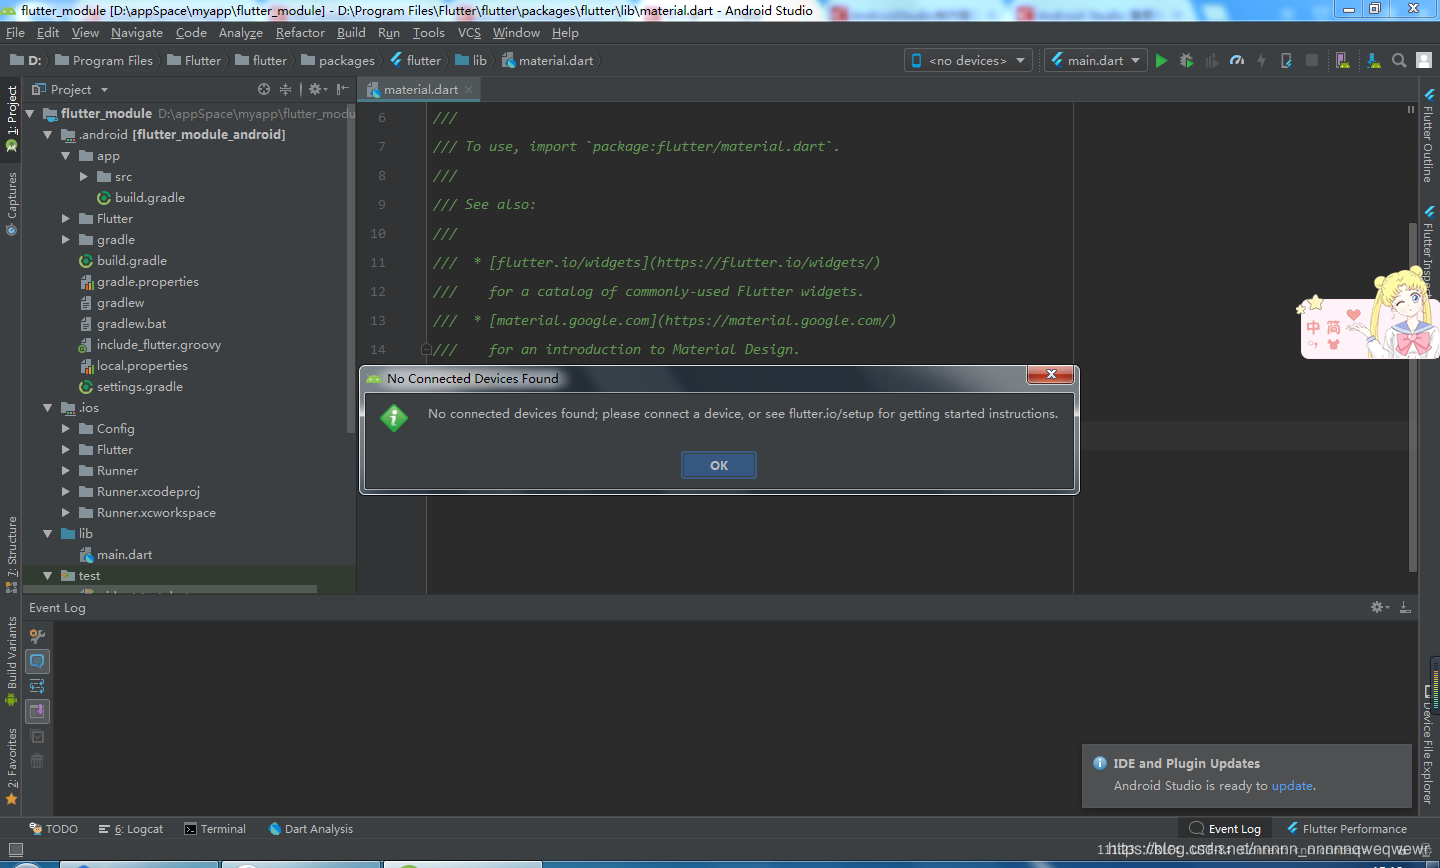Click the Flutter hot reload lightning icon
The height and width of the screenshot is (868, 1440).
pos(1262,60)
